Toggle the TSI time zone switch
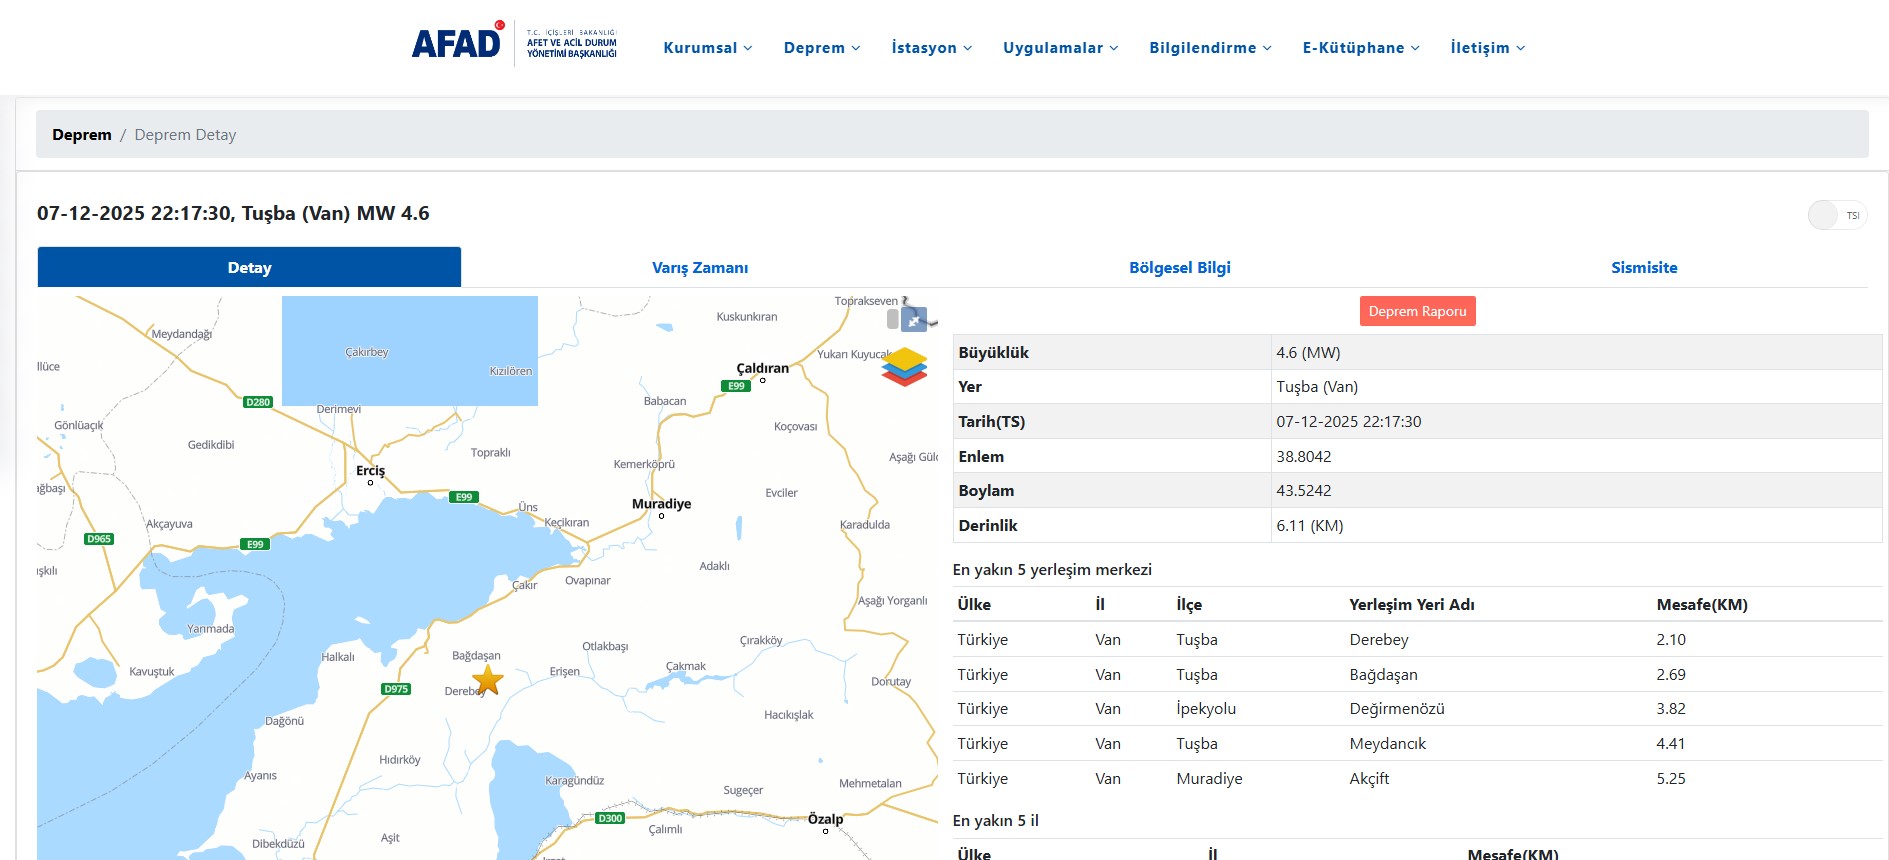1889x860 pixels. (1836, 215)
